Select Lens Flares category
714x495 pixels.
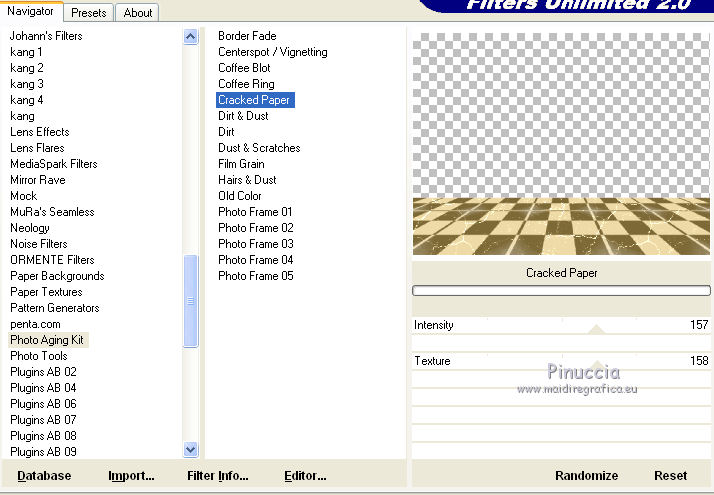(37, 148)
